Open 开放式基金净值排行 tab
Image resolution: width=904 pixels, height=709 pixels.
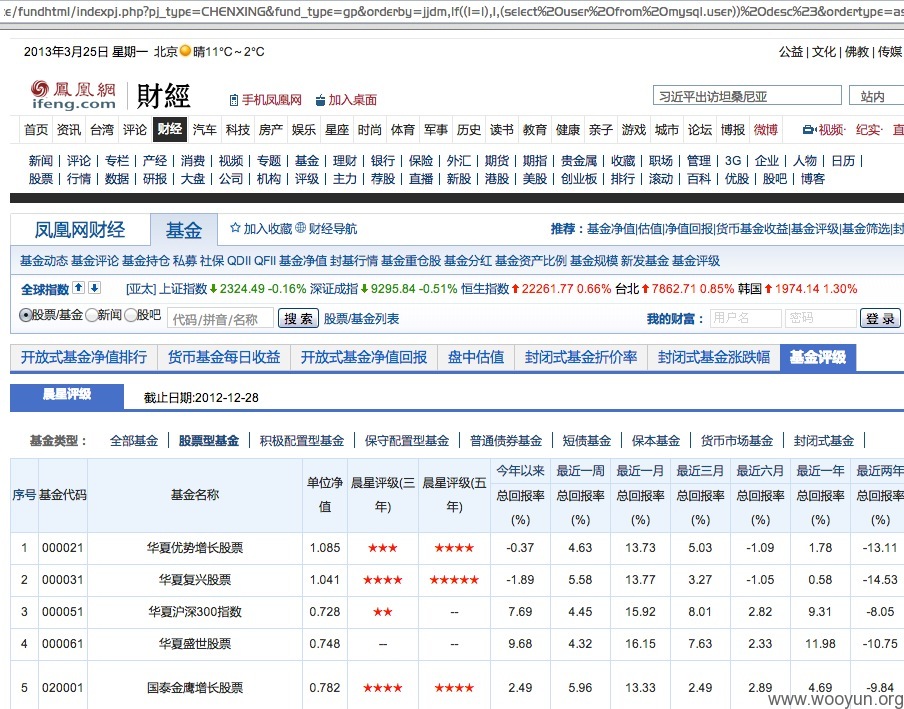(x=84, y=357)
